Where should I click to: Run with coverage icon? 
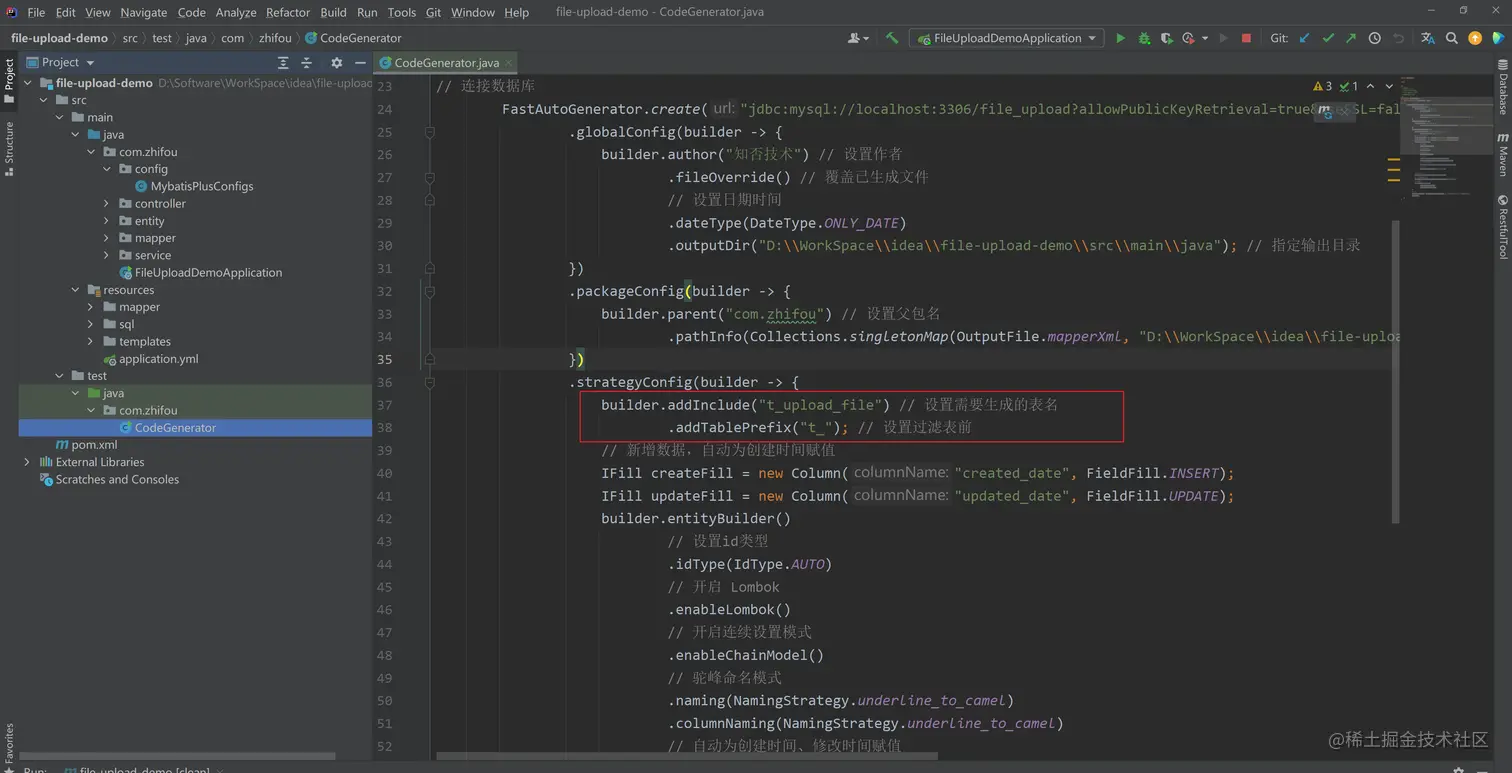(x=1166, y=38)
